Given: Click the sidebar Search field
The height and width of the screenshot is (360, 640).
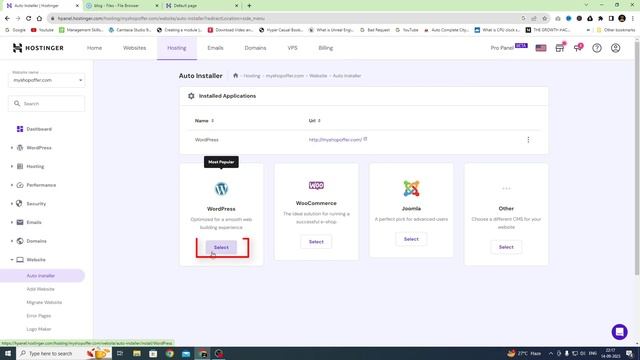Looking at the screenshot, I should click(47, 104).
